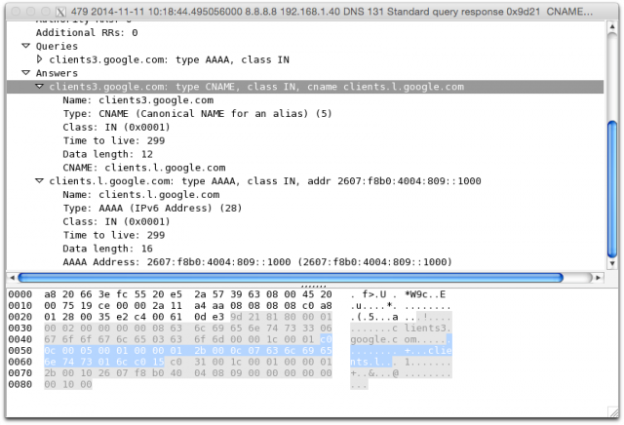Viewport: 624px width, 425px height.
Task: Collapse the clients3.google.com CNAME answer
Action: point(39,86)
